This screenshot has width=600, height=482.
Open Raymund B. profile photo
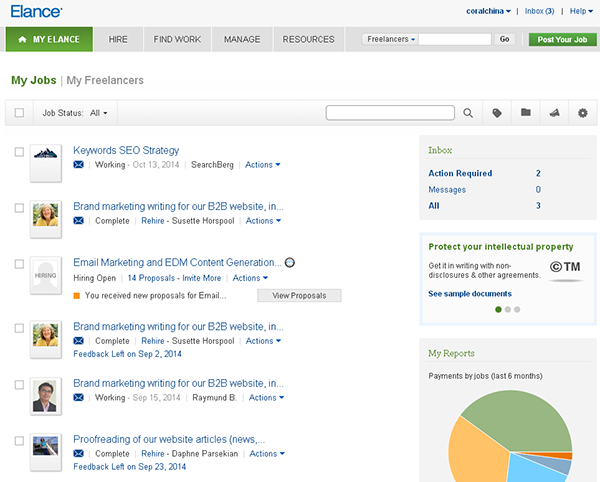(46, 396)
